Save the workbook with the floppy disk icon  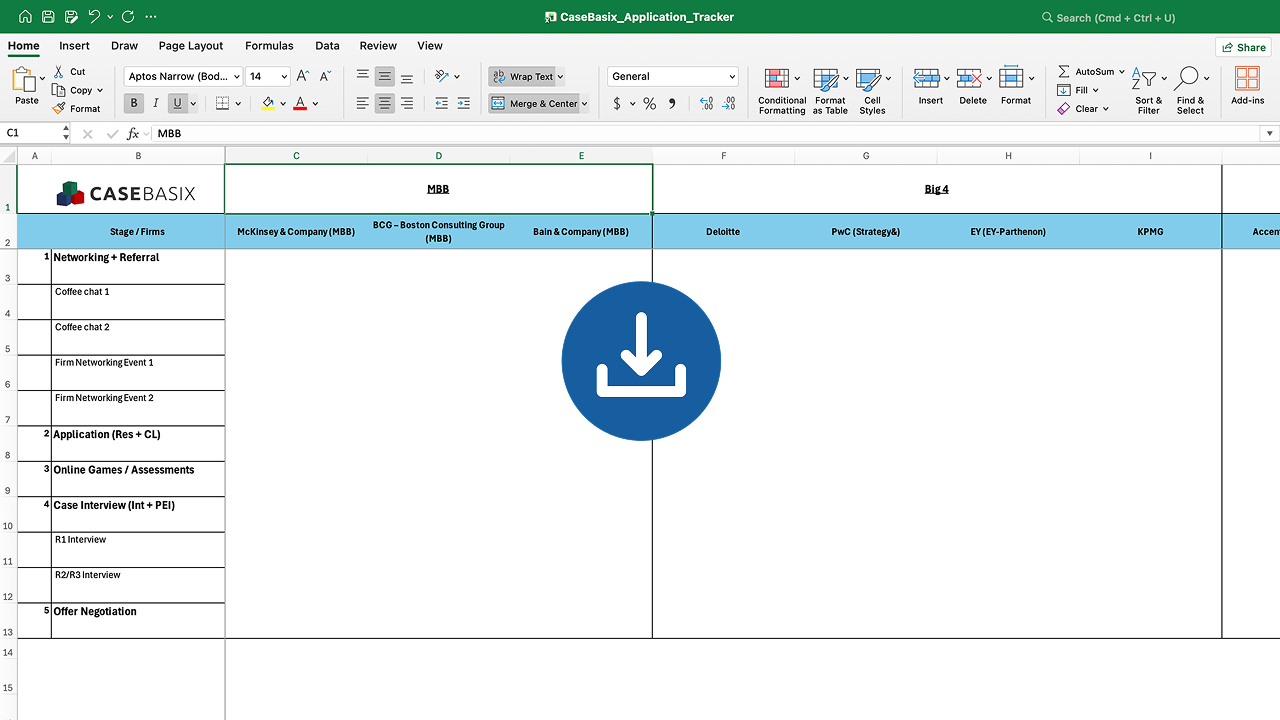48,17
